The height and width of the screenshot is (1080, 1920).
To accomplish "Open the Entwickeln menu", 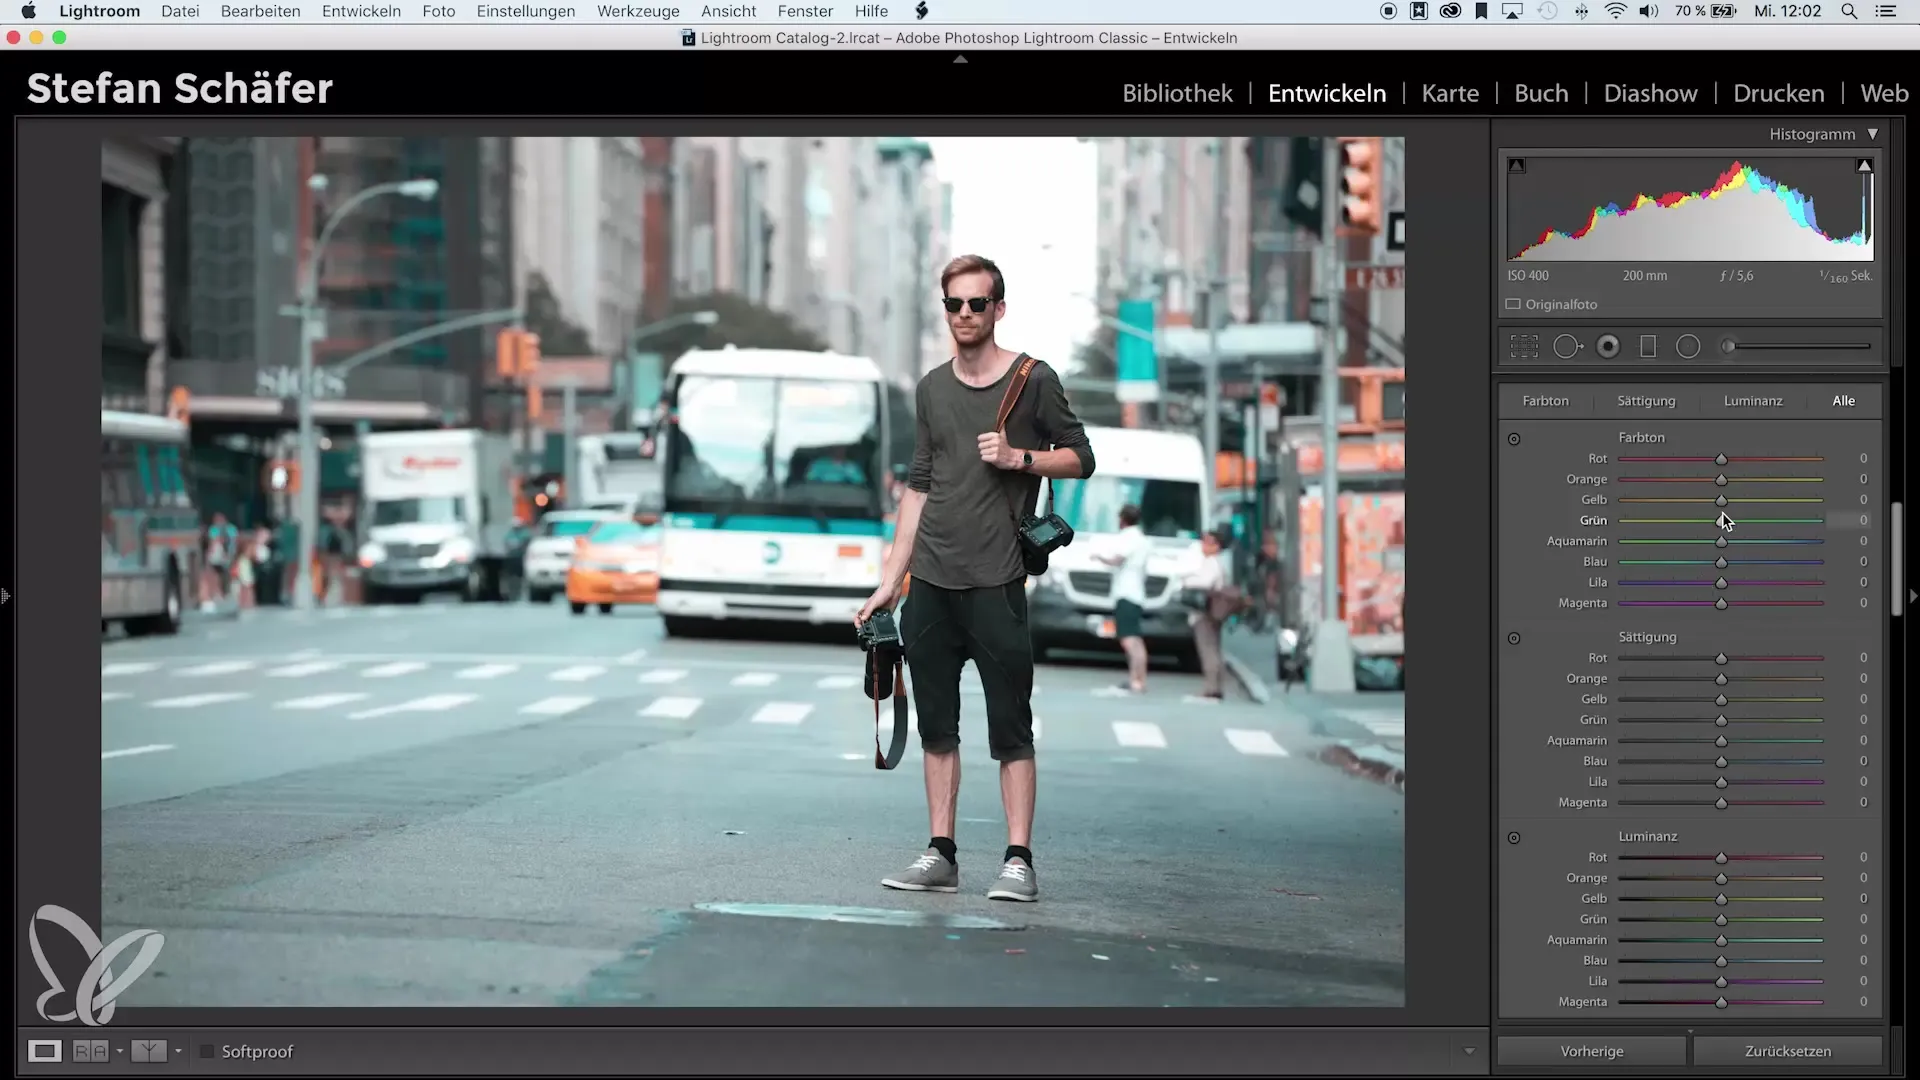I will tap(361, 11).
